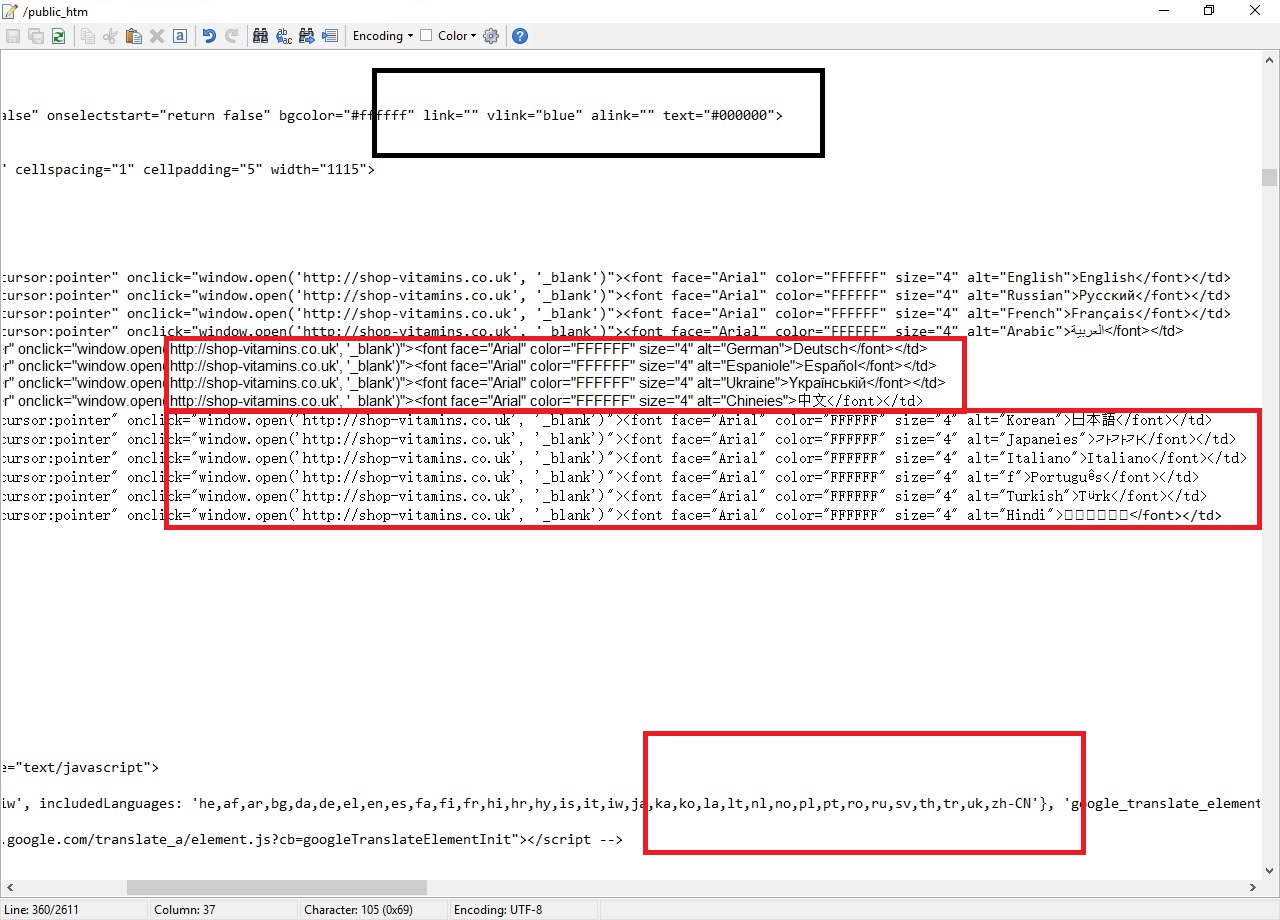Click the Paste clipboard icon
The height and width of the screenshot is (920, 1280).
pyautogui.click(x=134, y=36)
